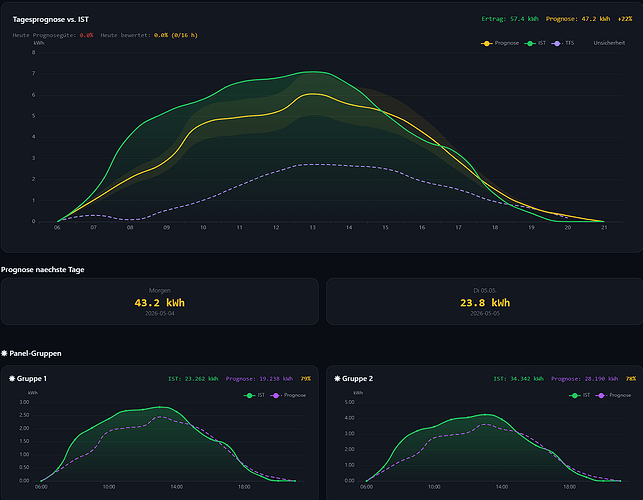Click the Prognose naechste Tage heading
Screen dimensions: 643x500
click(x=43, y=269)
